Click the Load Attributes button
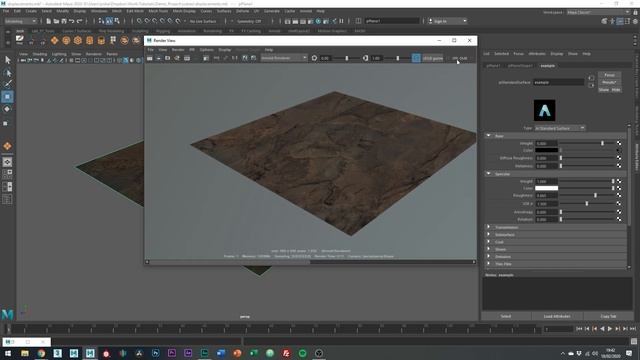 pyautogui.click(x=557, y=316)
